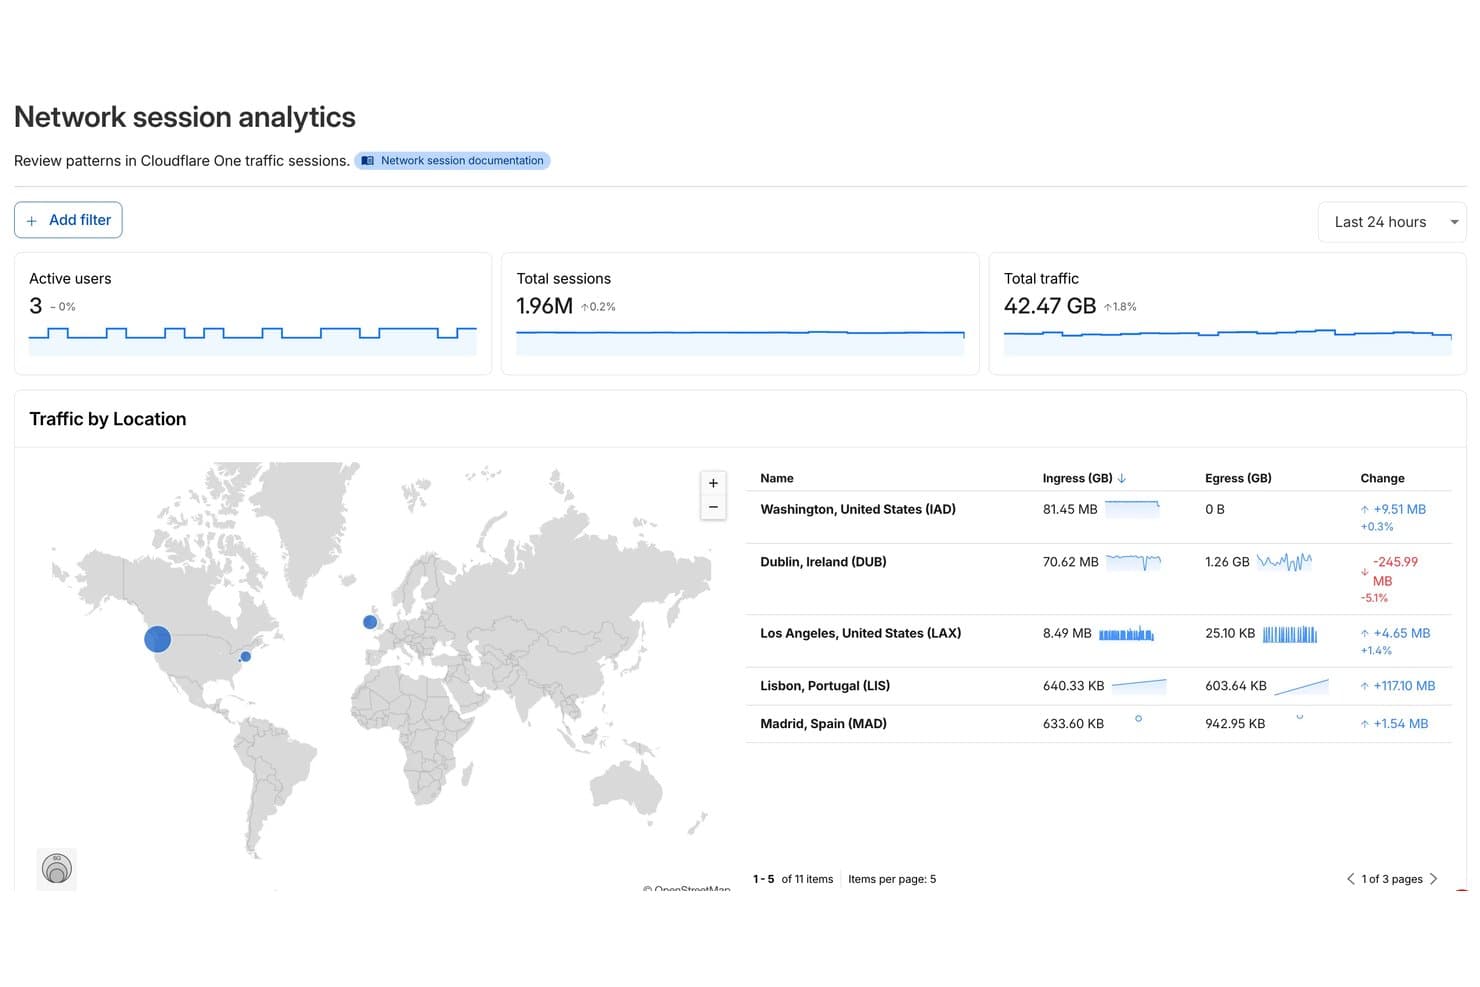This screenshot has width=1480, height=987.
Task: Click the 640.33 KB ingress value
Action: coord(1073,686)
